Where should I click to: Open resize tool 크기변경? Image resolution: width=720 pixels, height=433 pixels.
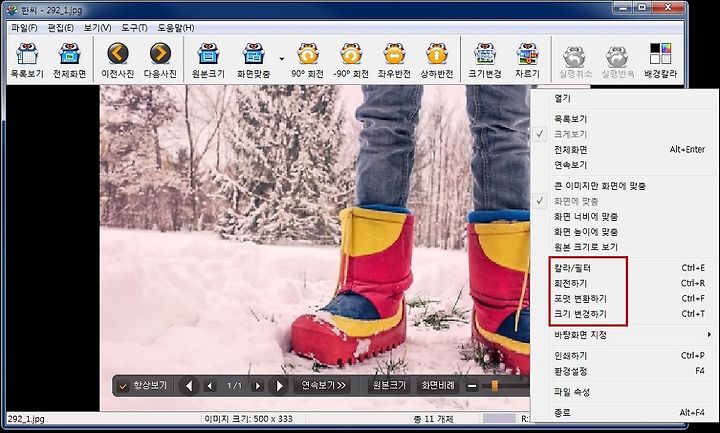[485, 60]
